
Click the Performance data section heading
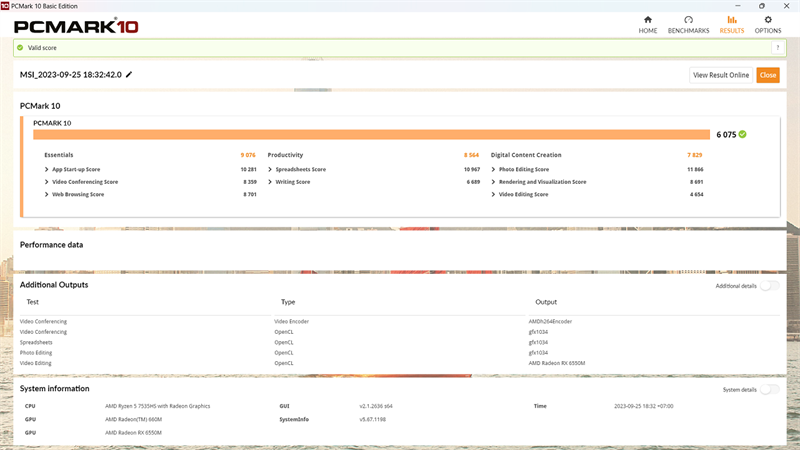52,244
